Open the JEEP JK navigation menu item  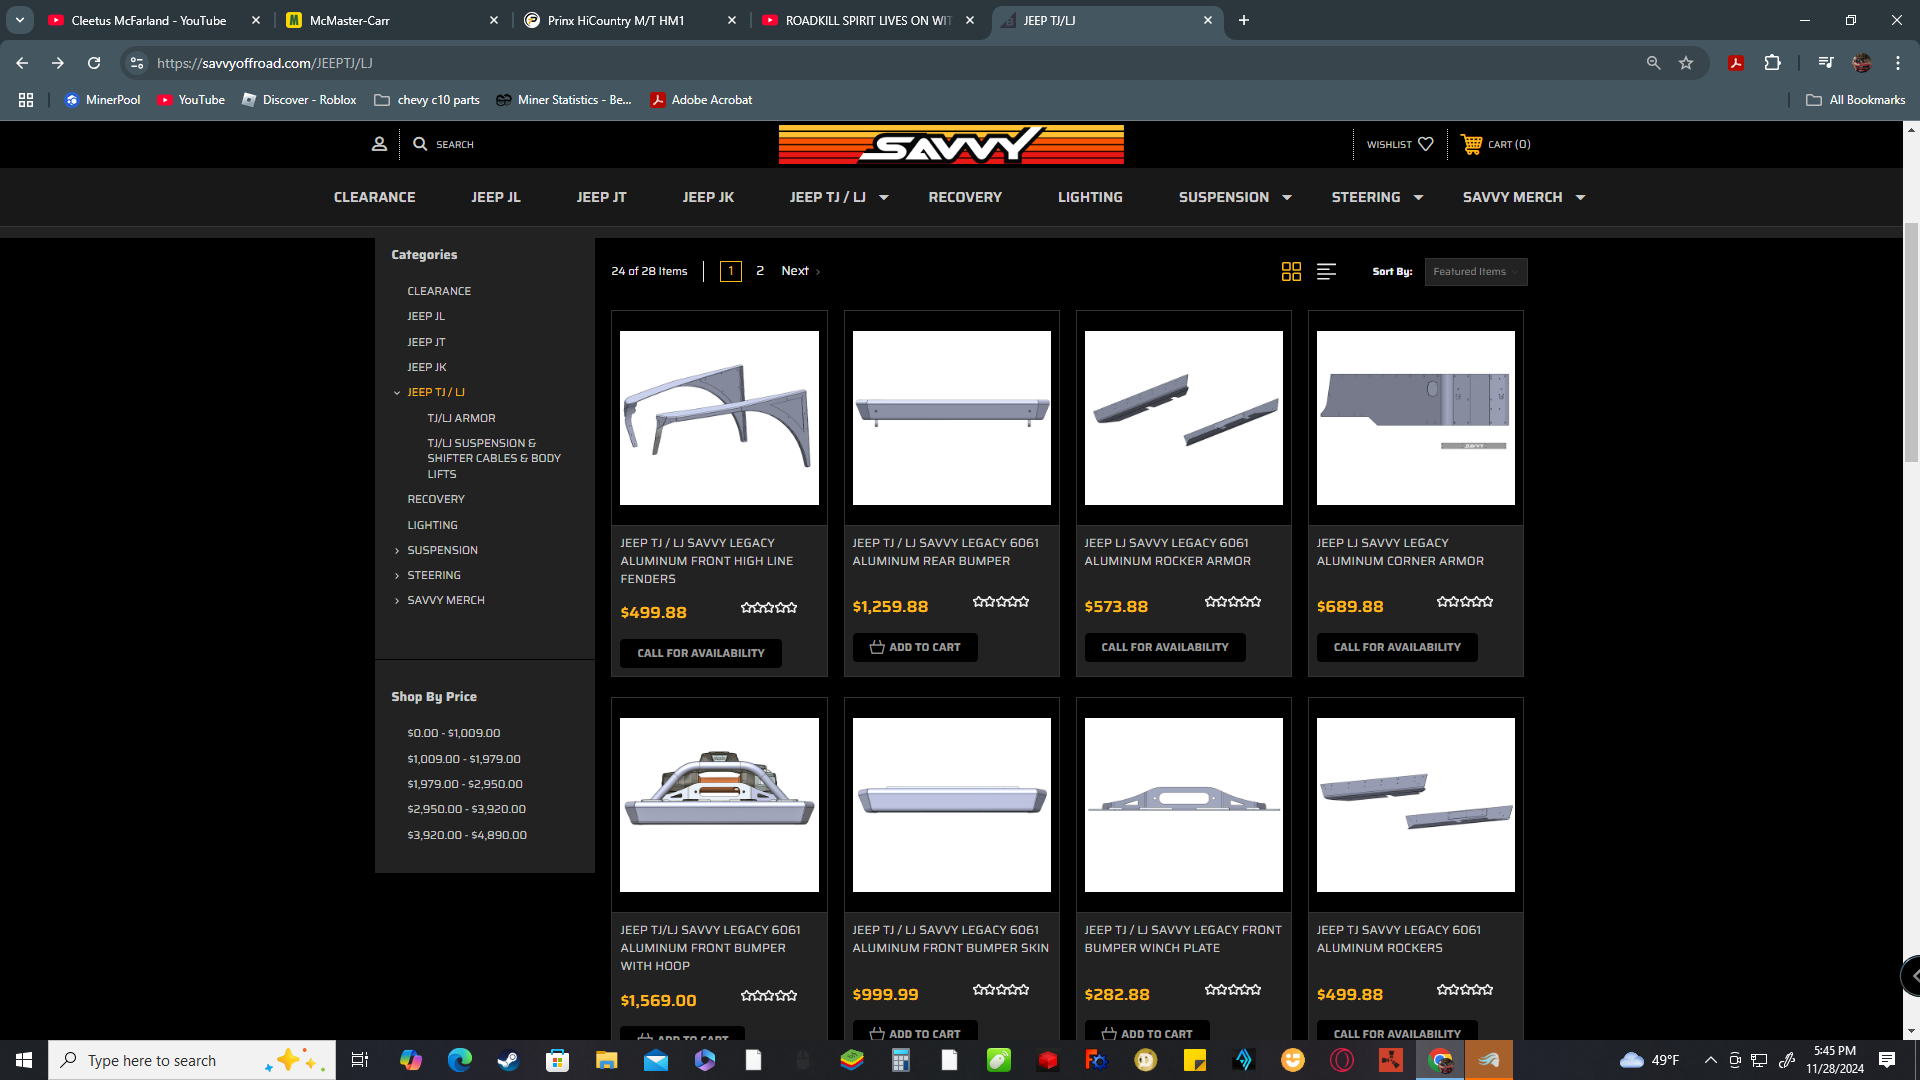pos(708,197)
